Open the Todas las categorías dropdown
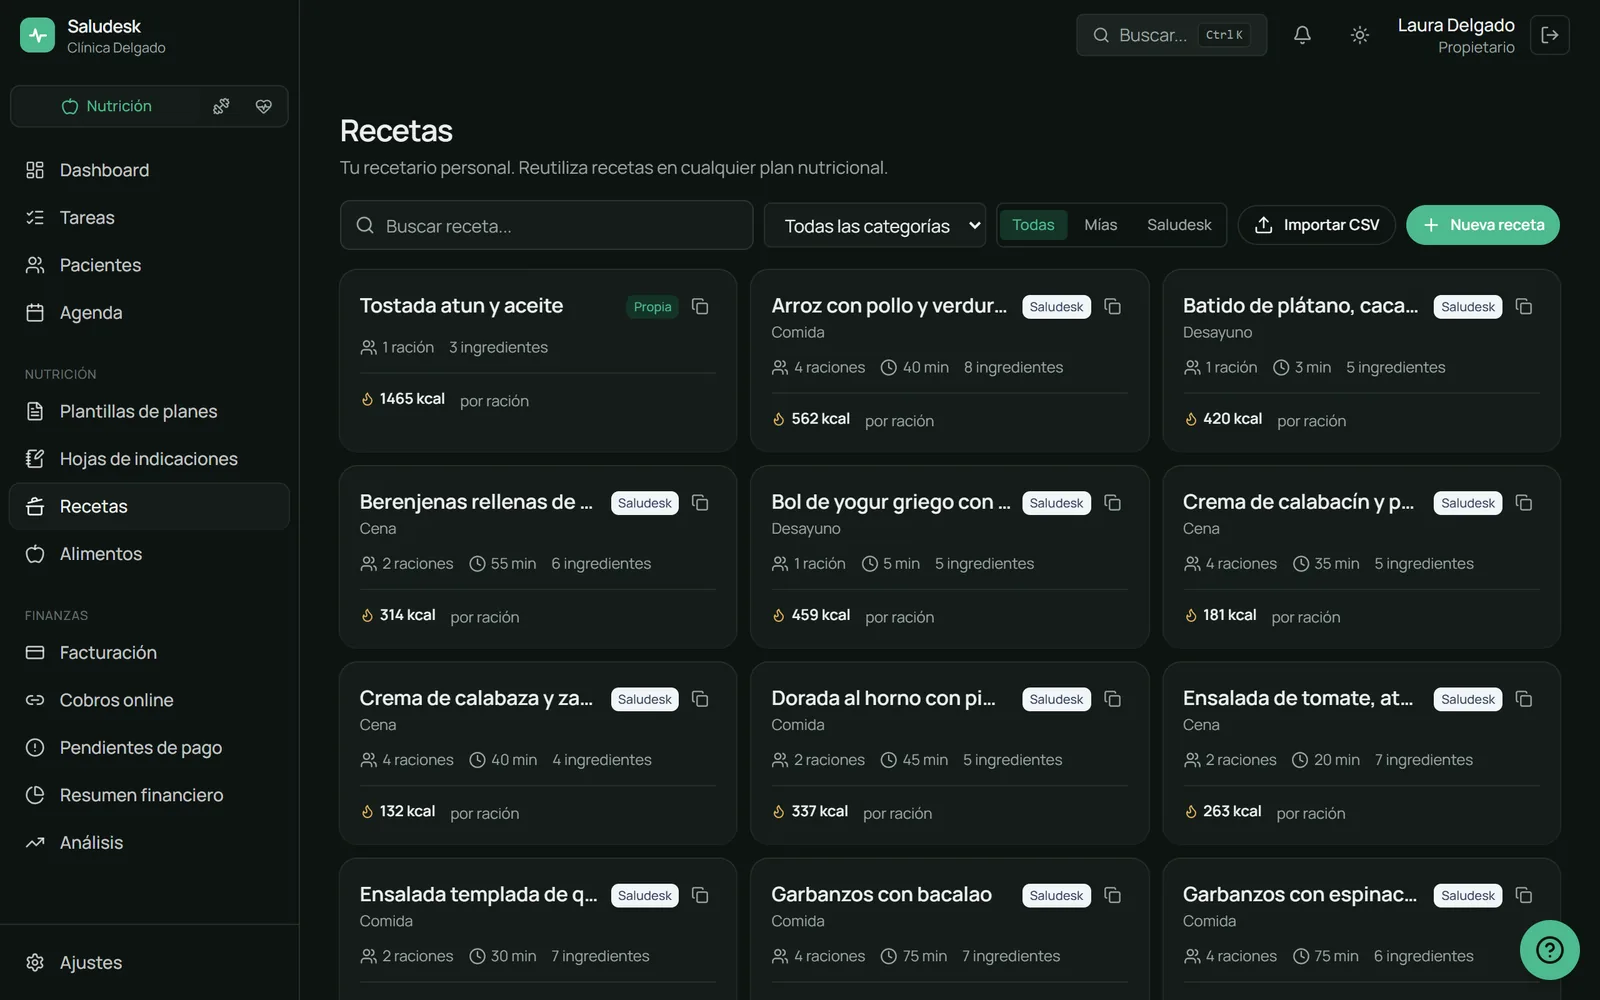1600x1000 pixels. point(875,225)
